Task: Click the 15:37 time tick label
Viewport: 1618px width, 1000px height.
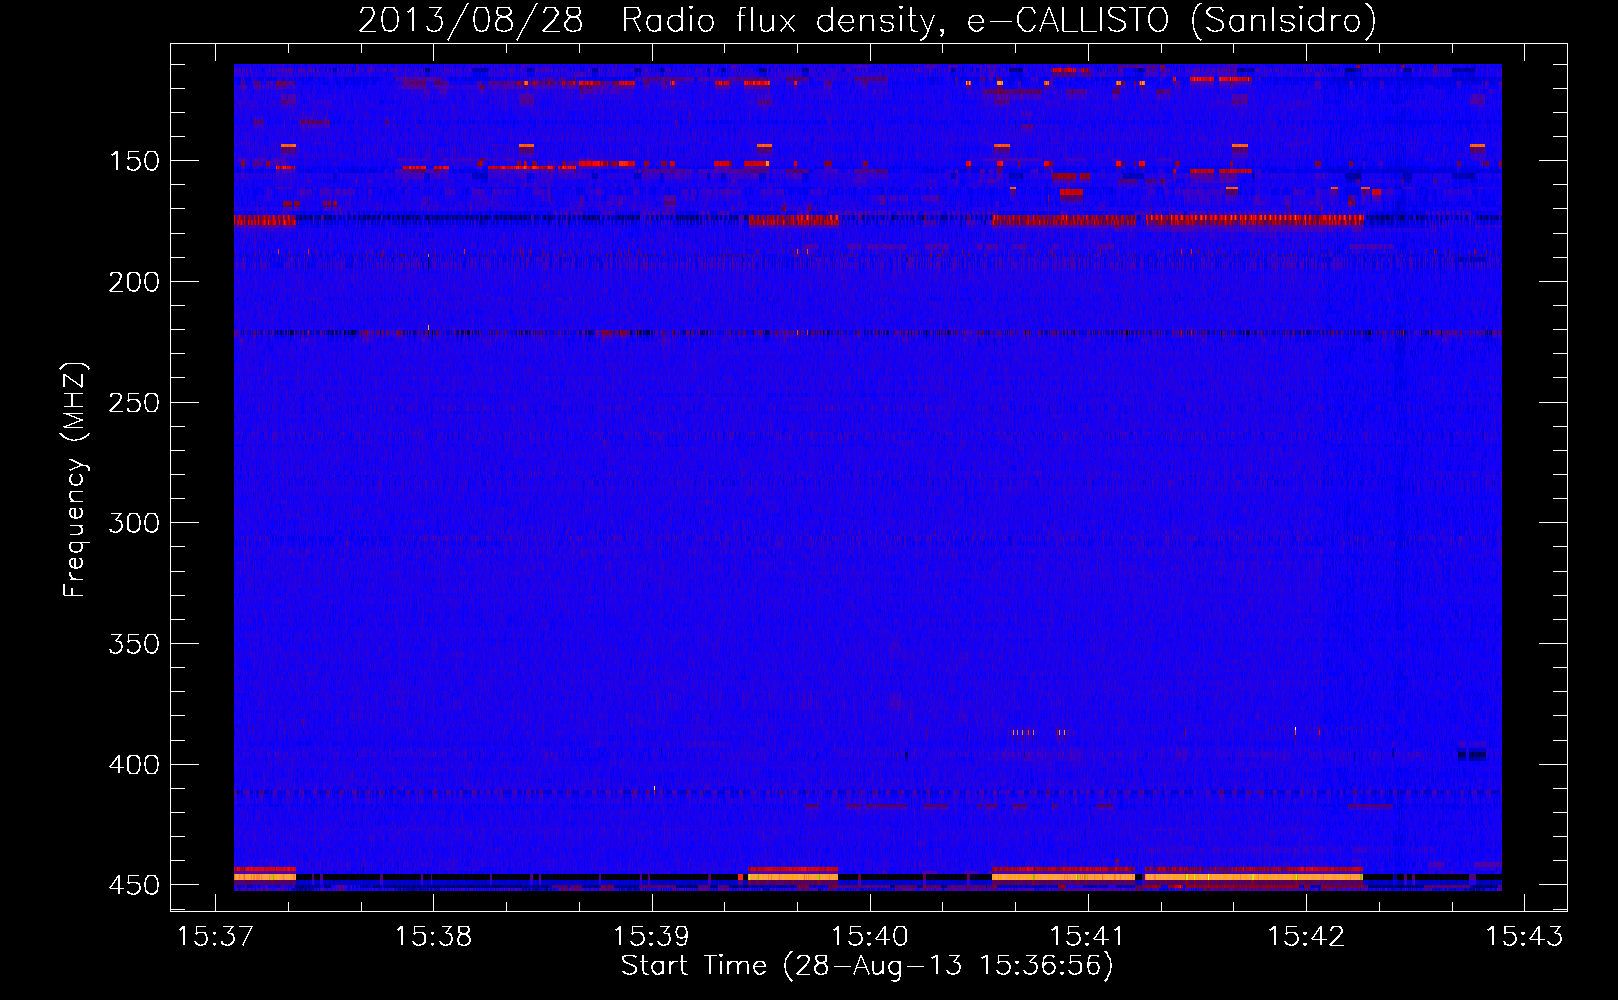Action: (x=216, y=936)
